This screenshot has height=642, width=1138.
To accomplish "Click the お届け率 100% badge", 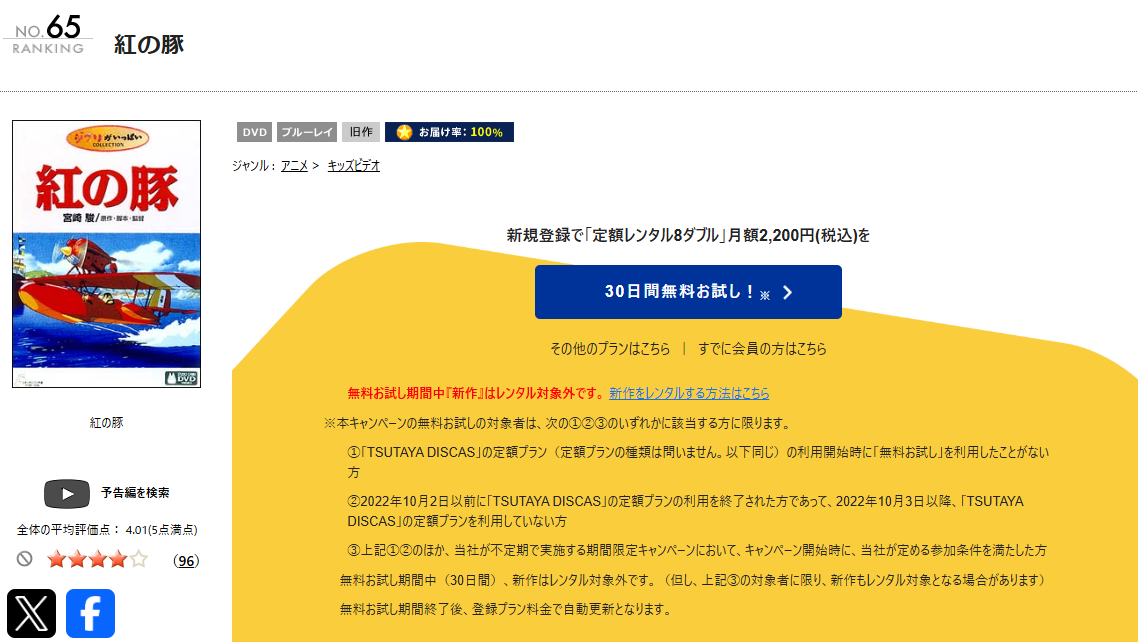I will coord(449,131).
